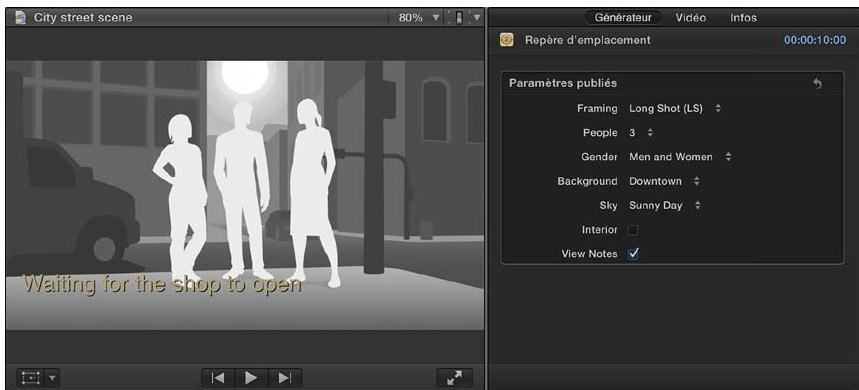Image resolution: width=859 pixels, height=390 pixels.
Task: Open the Sky Sunny Day dropdown
Action: tap(665, 205)
